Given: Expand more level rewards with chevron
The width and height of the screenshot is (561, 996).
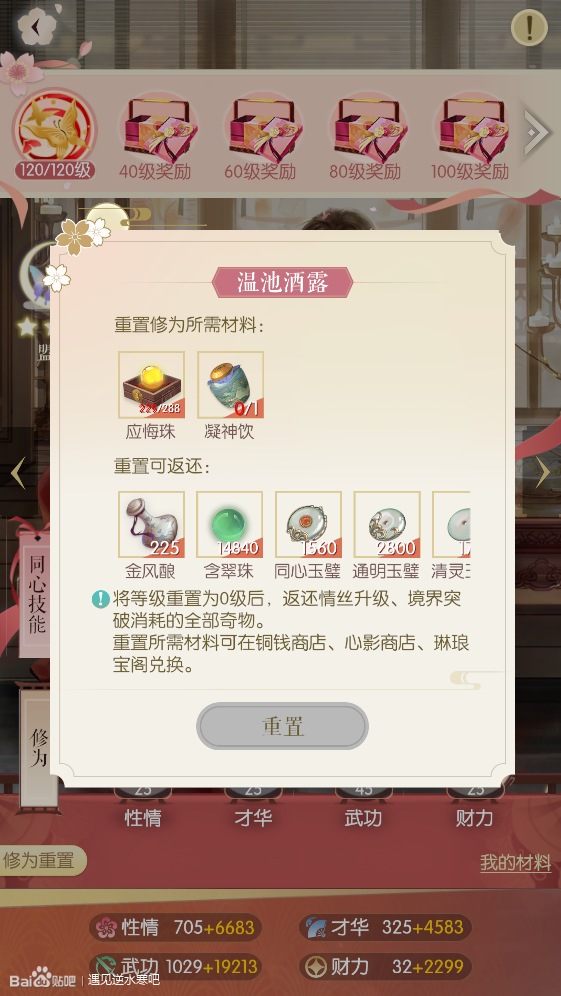Looking at the screenshot, I should coord(537,131).
